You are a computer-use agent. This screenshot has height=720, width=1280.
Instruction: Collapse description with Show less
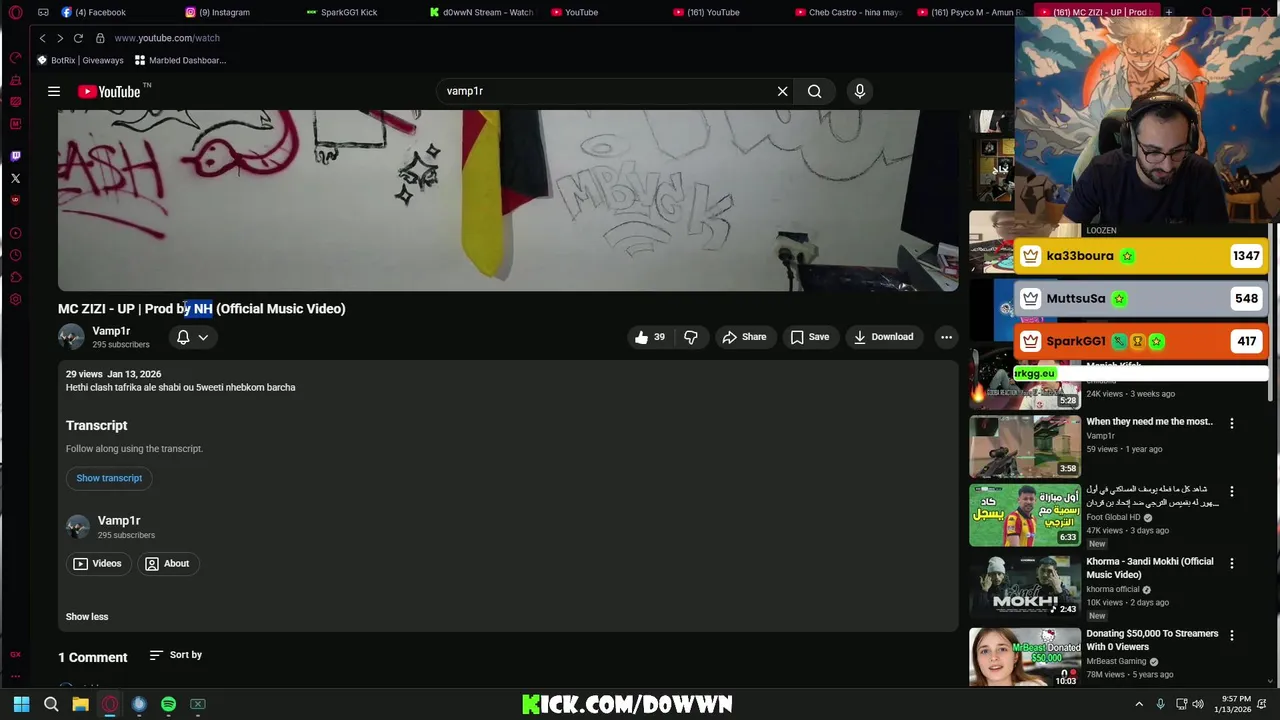[x=87, y=617]
